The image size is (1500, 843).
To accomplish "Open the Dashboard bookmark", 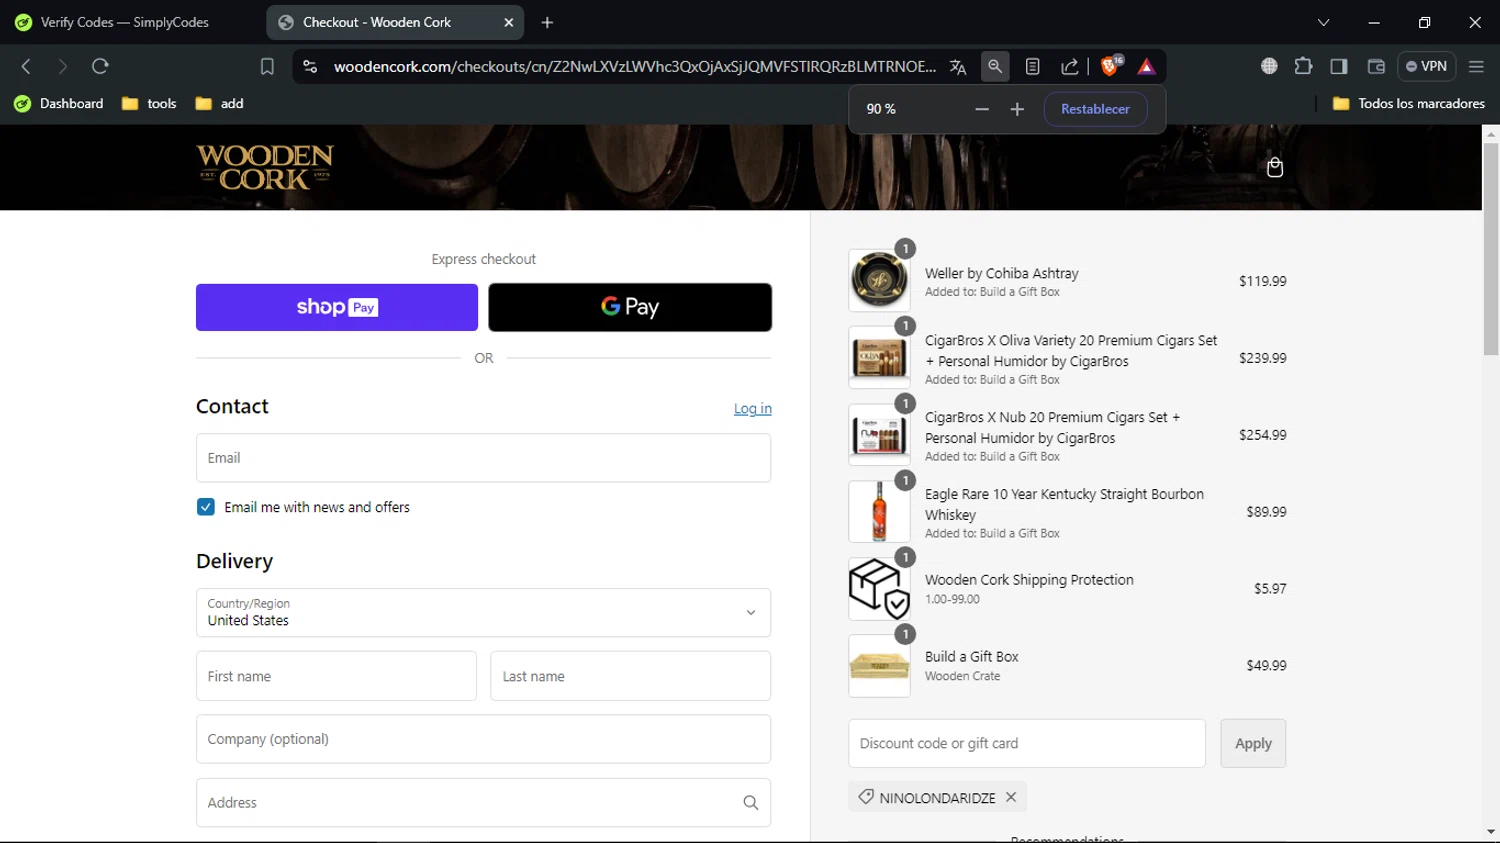I will [59, 103].
